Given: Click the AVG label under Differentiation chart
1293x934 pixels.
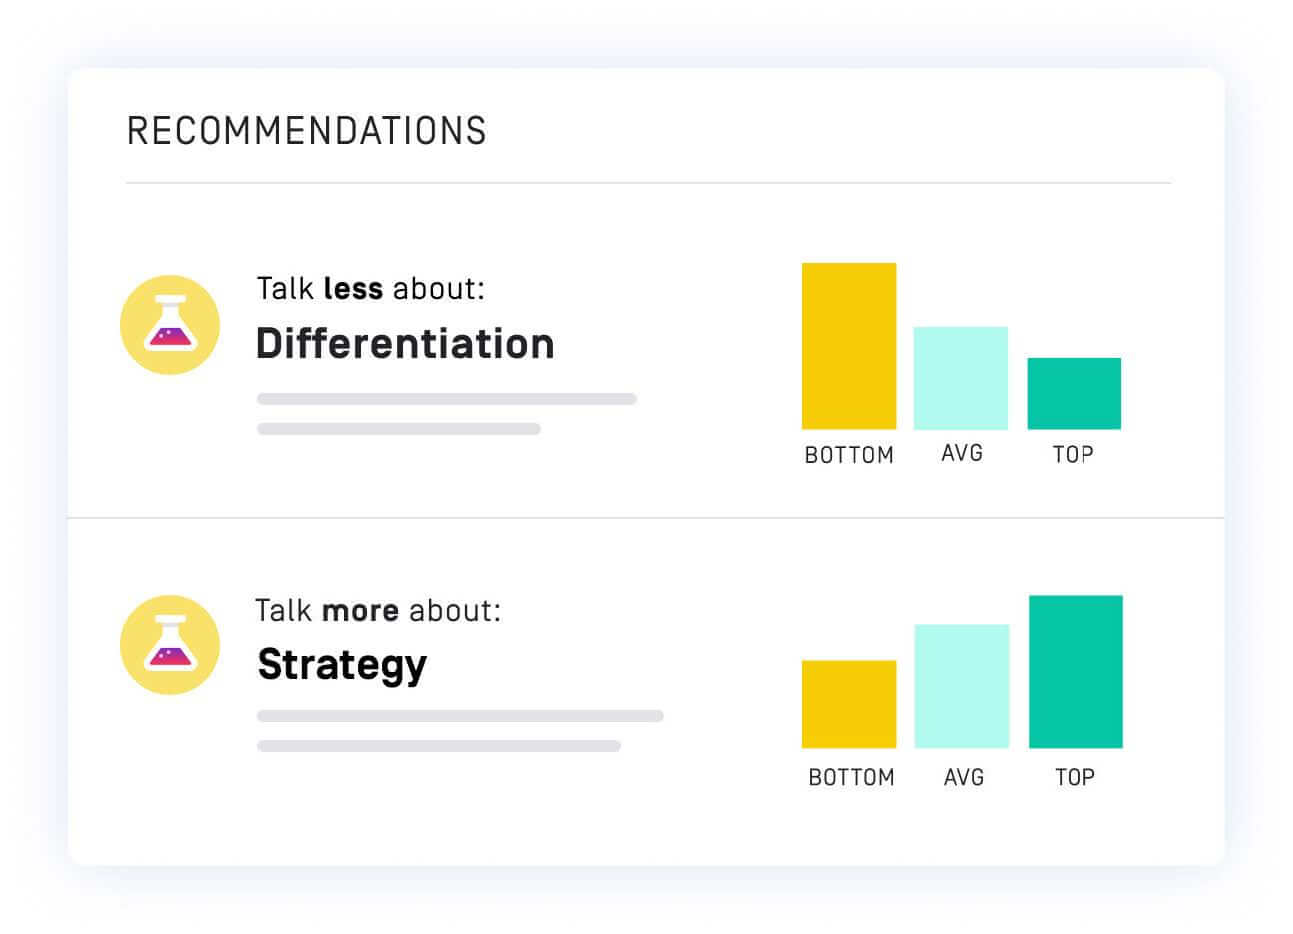Looking at the screenshot, I should pos(962,453).
